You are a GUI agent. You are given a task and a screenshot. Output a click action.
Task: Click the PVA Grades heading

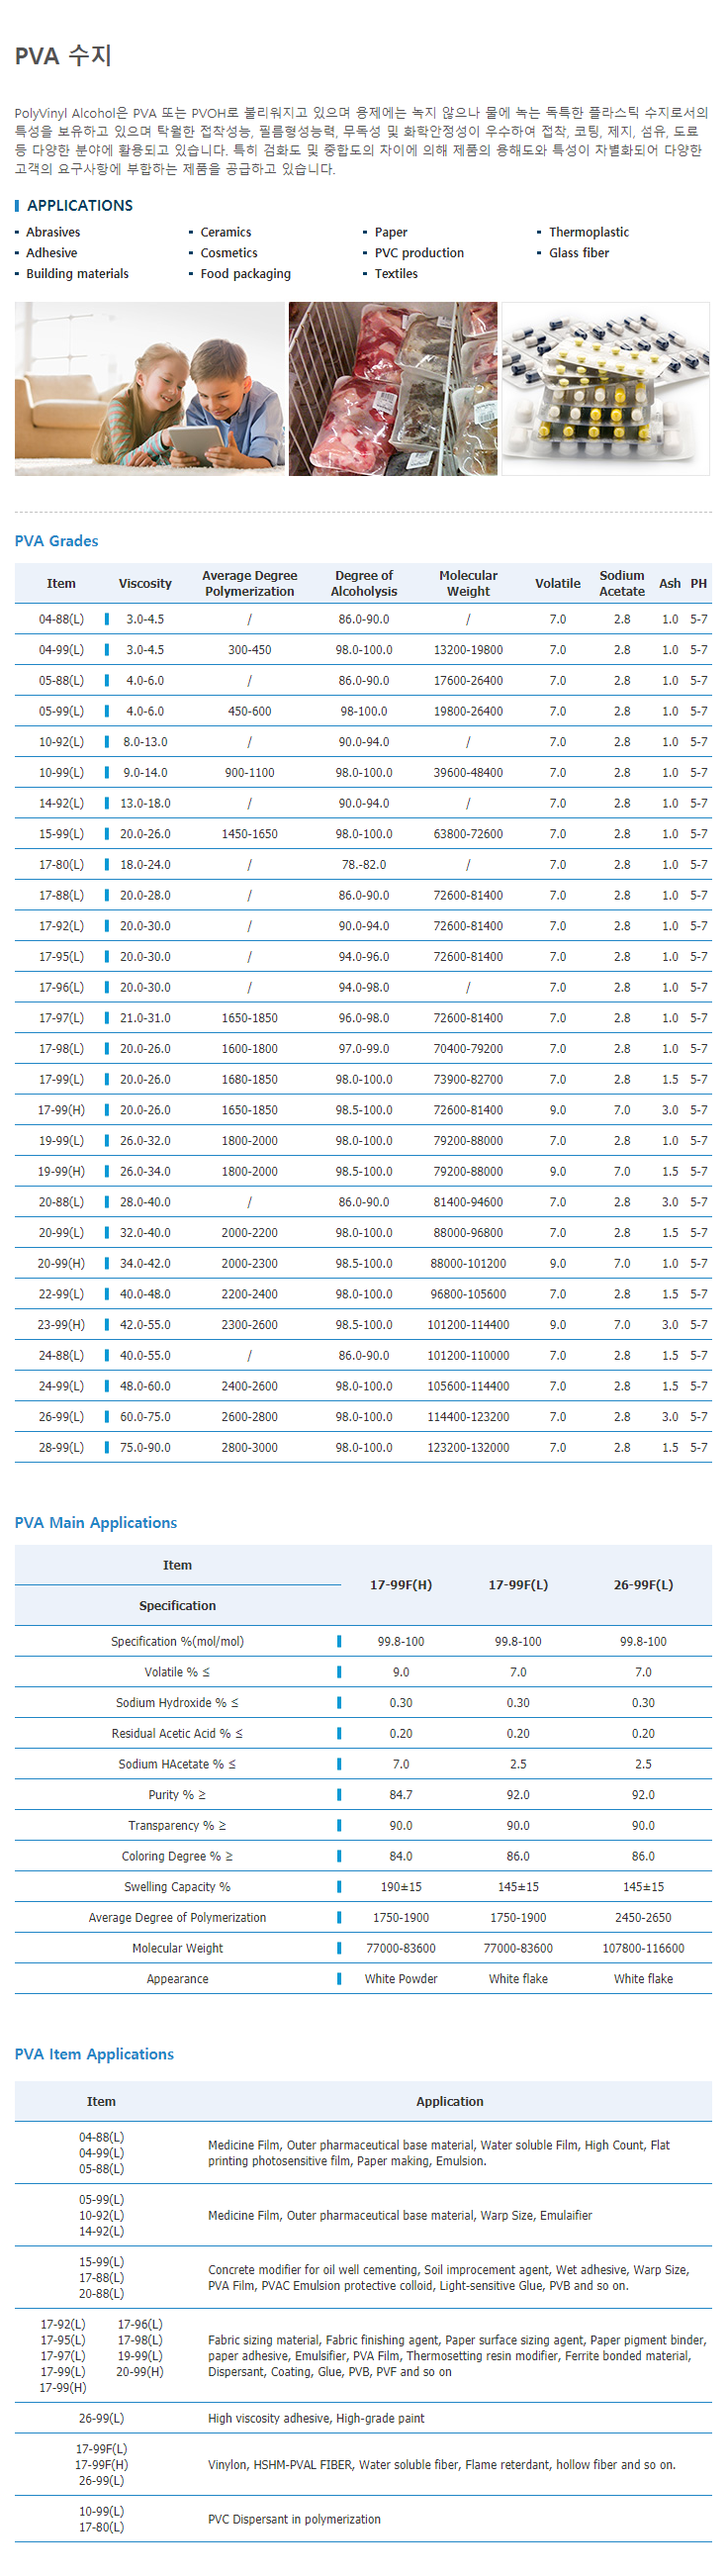(x=56, y=541)
